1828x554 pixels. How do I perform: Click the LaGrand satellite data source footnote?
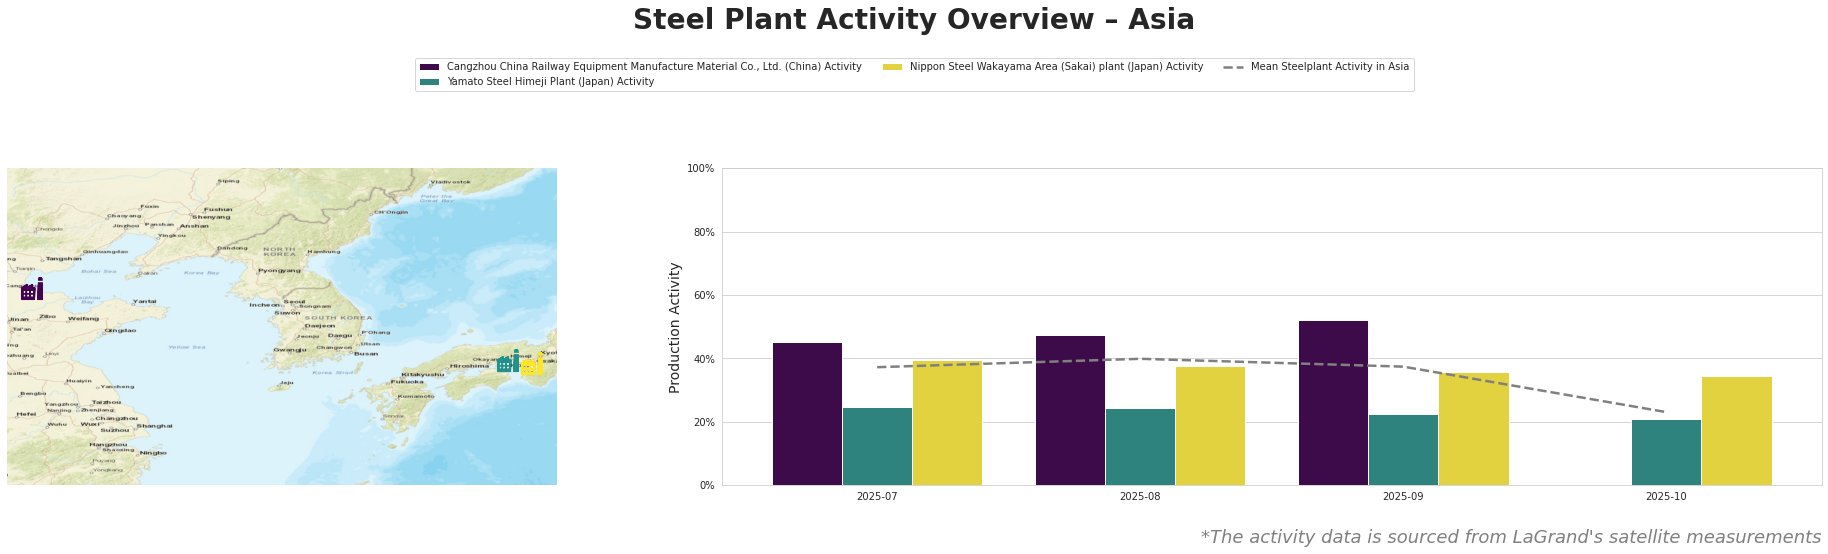1510,537
